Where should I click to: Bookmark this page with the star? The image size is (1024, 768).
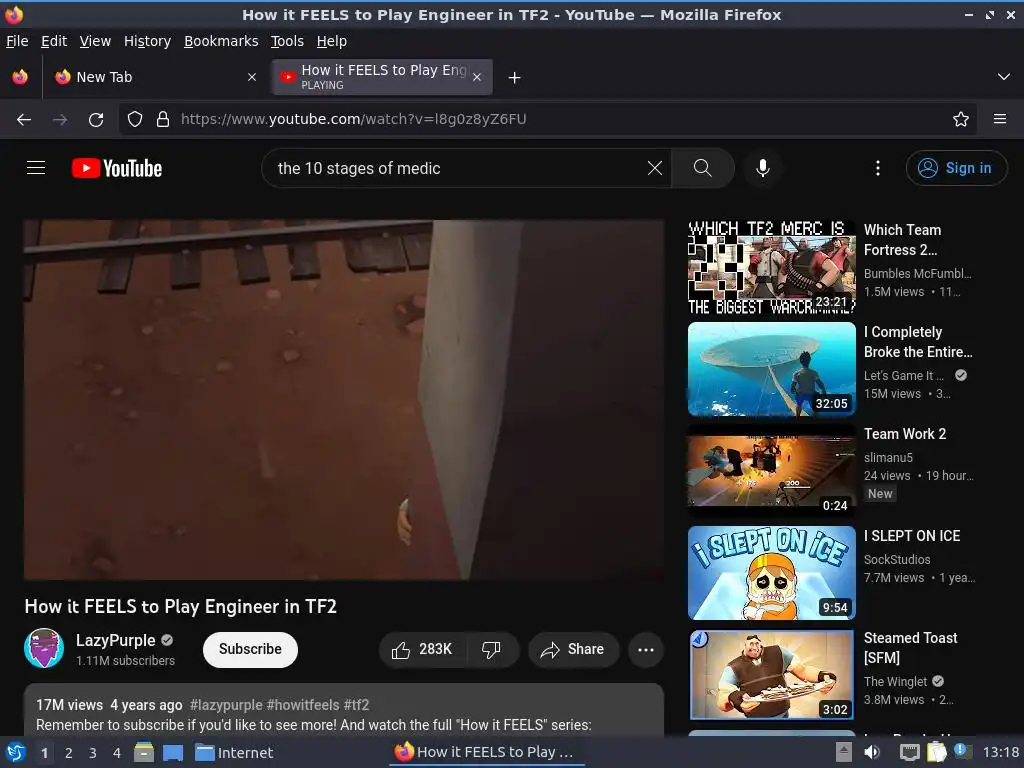pyautogui.click(x=961, y=120)
